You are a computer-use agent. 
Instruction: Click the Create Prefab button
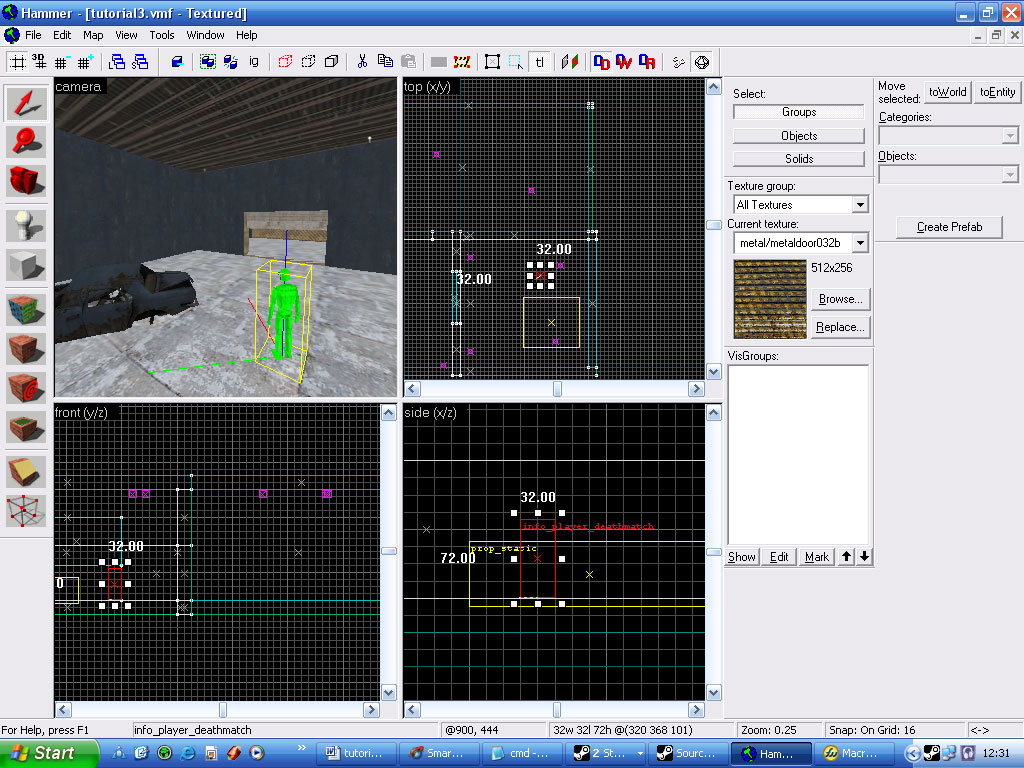point(949,227)
